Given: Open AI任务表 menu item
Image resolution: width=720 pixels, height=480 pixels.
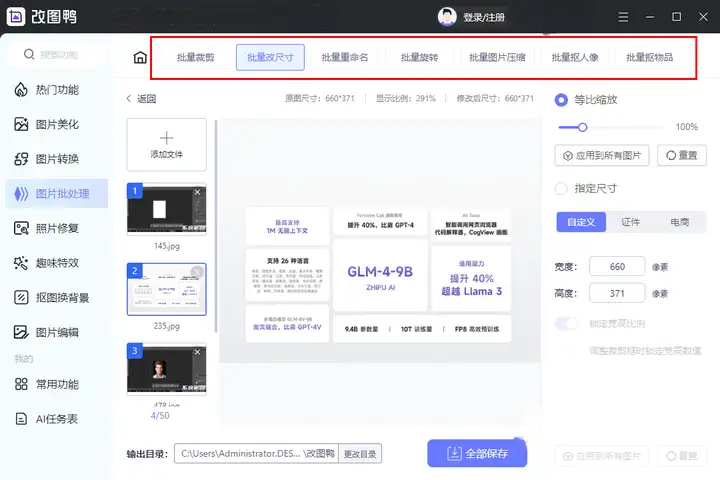Looking at the screenshot, I should point(57,418).
